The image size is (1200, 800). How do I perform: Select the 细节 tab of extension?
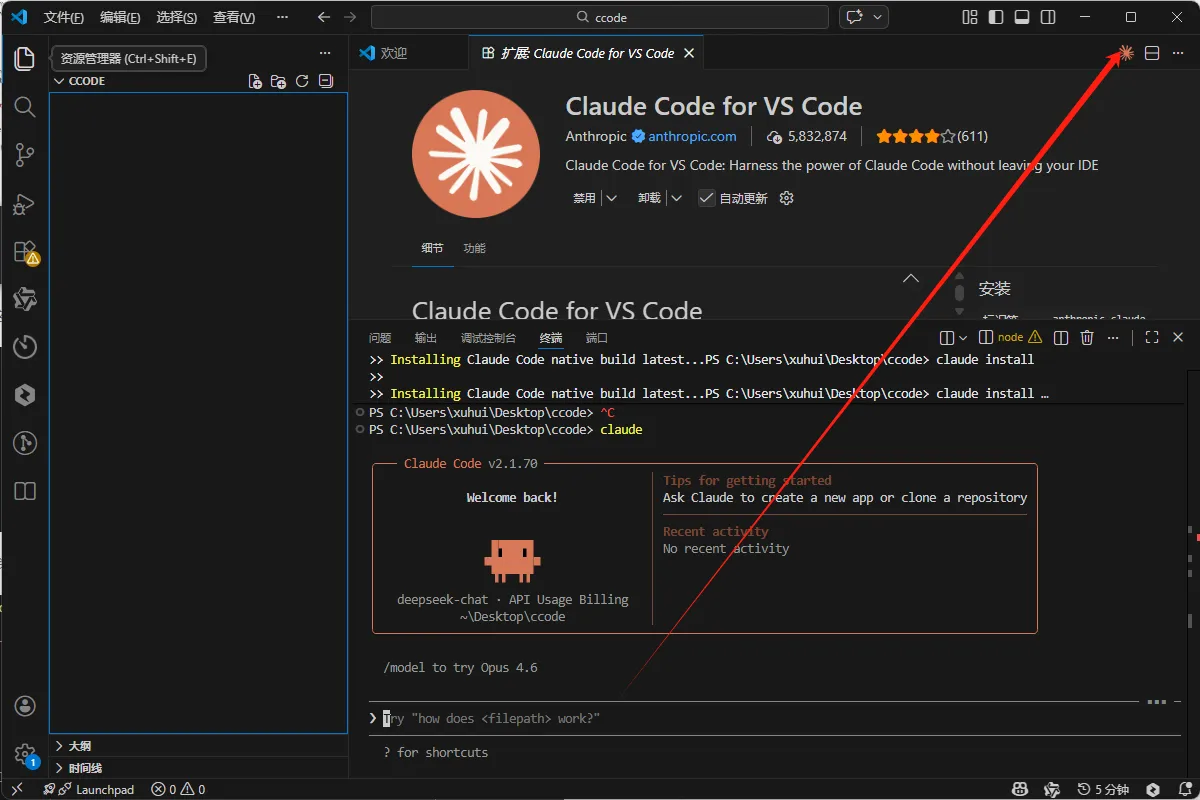[x=432, y=248]
